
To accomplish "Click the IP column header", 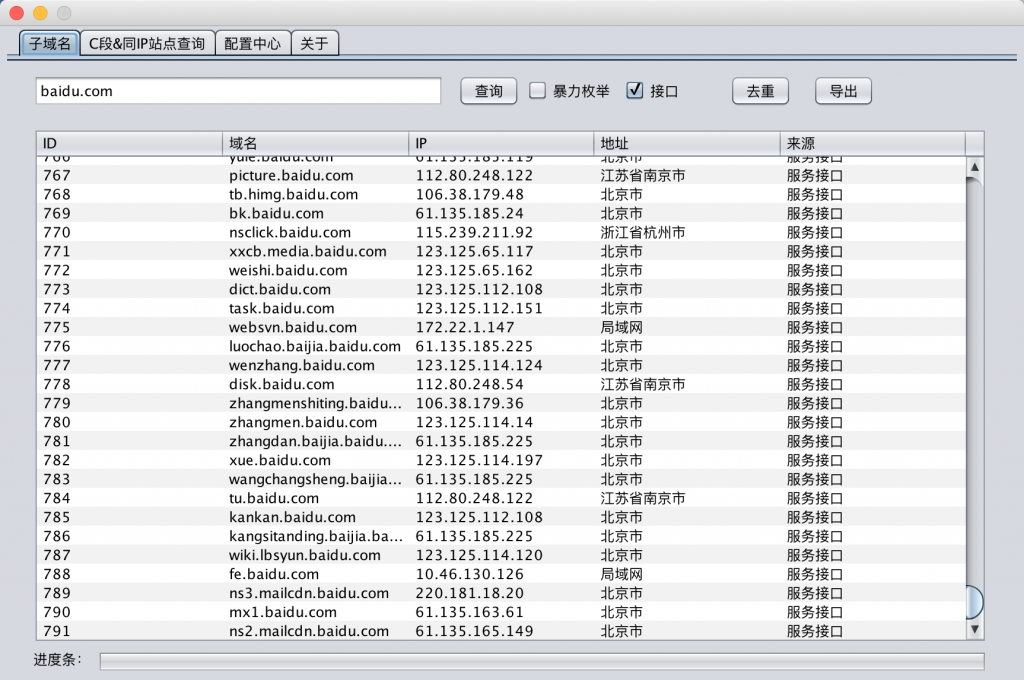I will (501, 144).
